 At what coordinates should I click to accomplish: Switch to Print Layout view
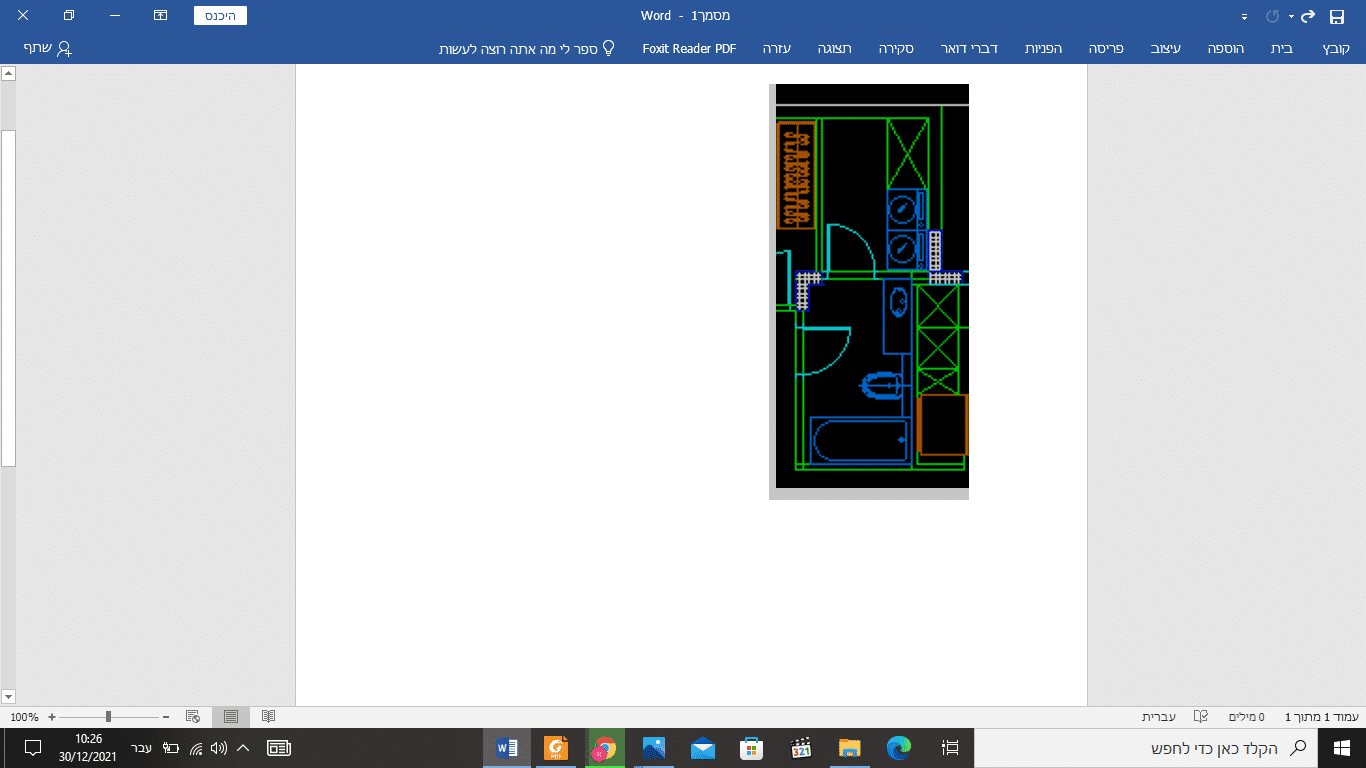(231, 717)
